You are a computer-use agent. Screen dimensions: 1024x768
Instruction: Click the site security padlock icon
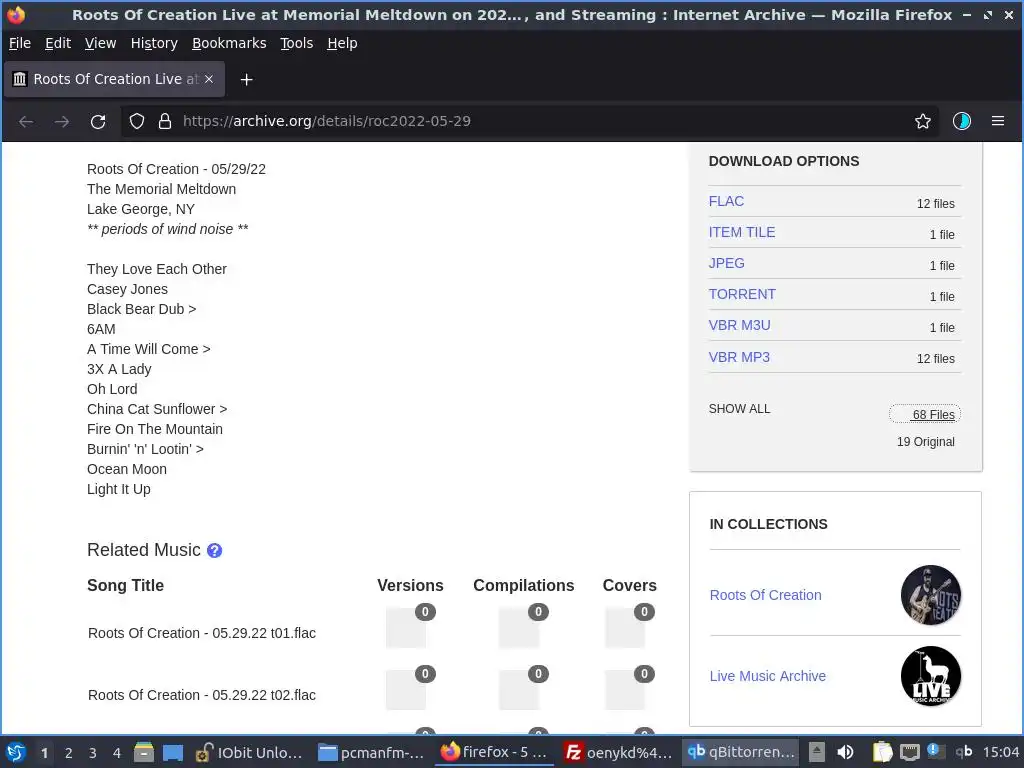(165, 121)
